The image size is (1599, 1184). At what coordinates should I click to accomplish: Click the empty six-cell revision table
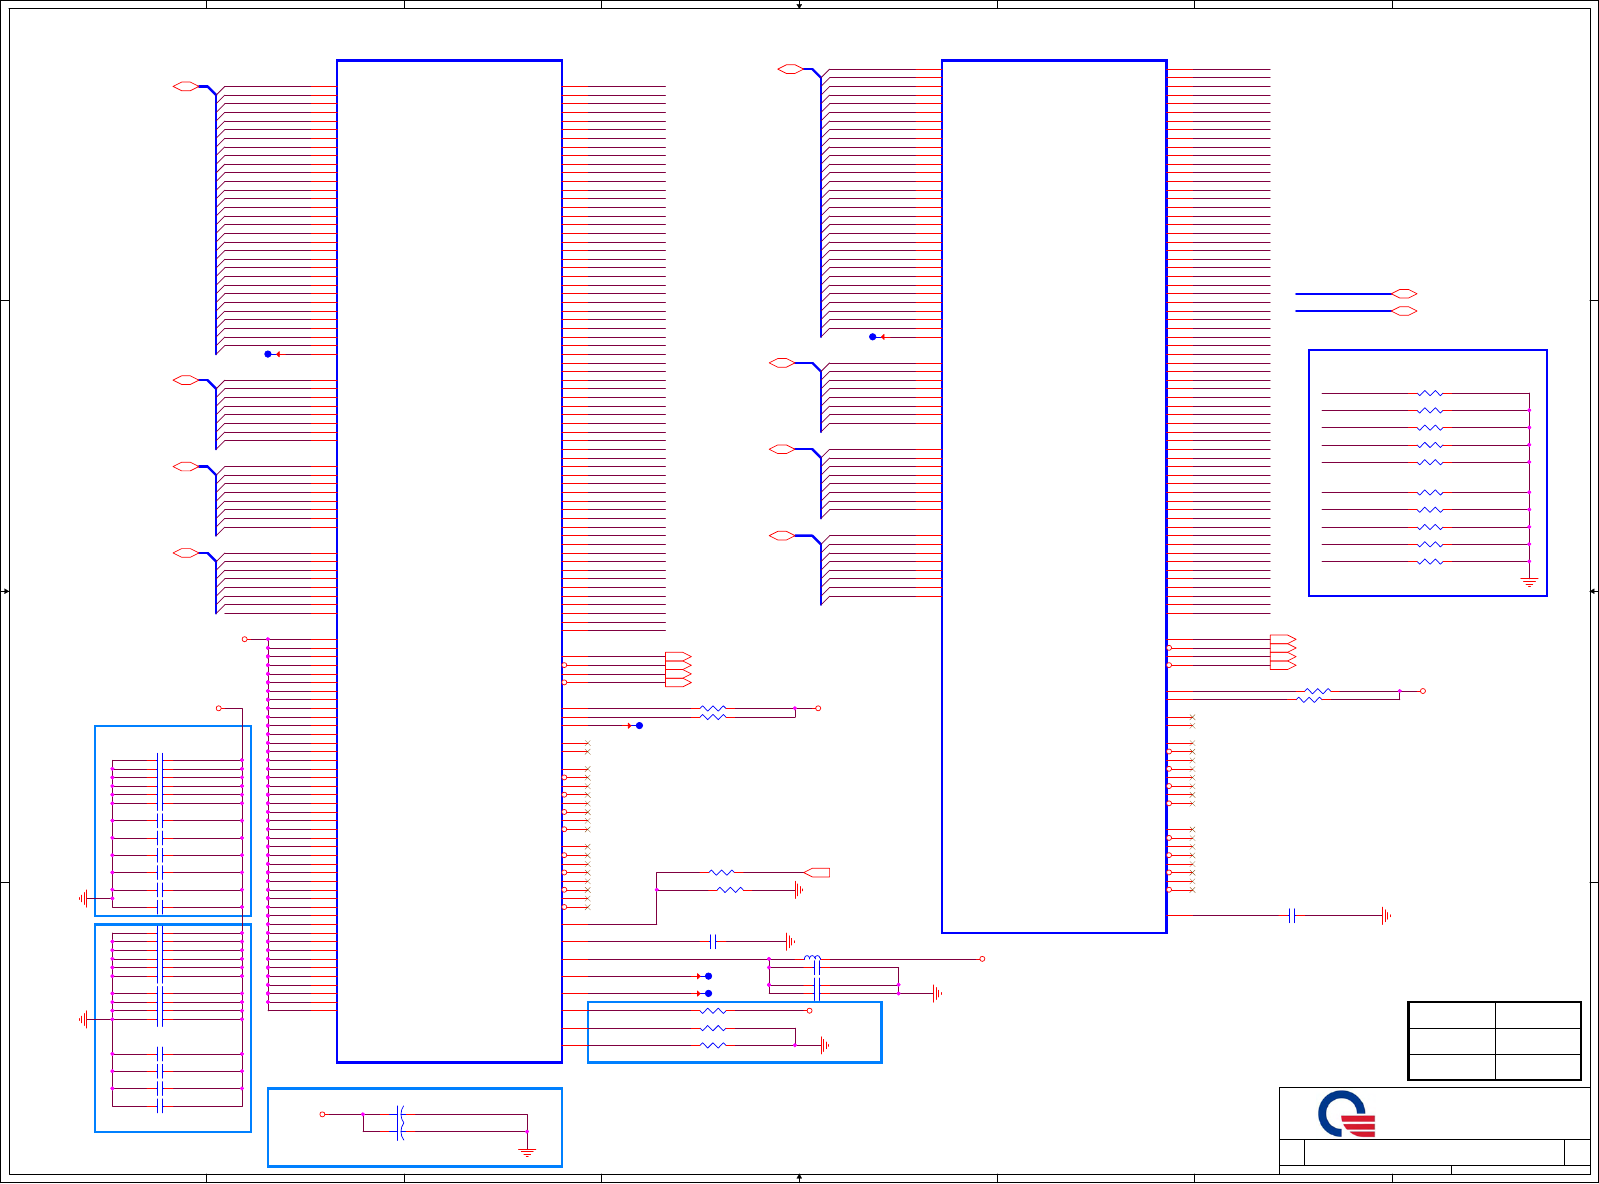(x=1494, y=1041)
